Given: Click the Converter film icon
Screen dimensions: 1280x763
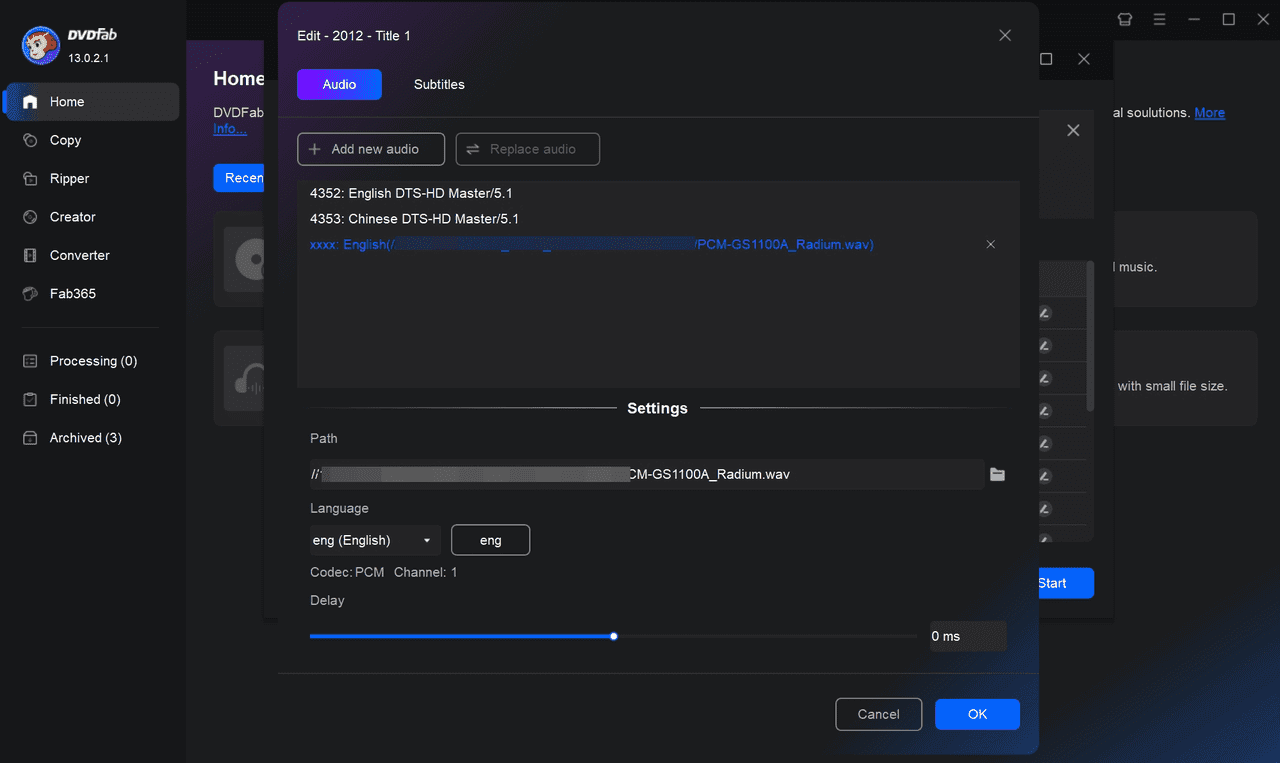Looking at the screenshot, I should [30, 255].
